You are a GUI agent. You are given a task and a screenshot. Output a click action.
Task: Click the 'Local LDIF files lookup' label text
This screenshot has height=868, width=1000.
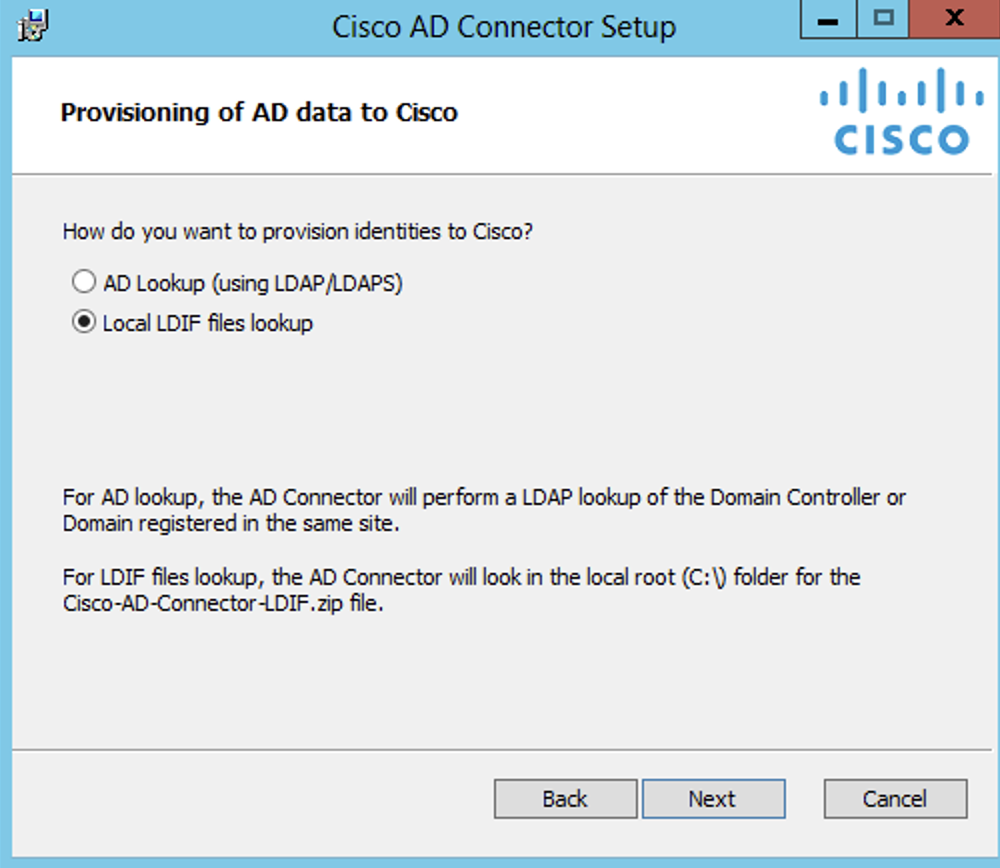point(208,323)
